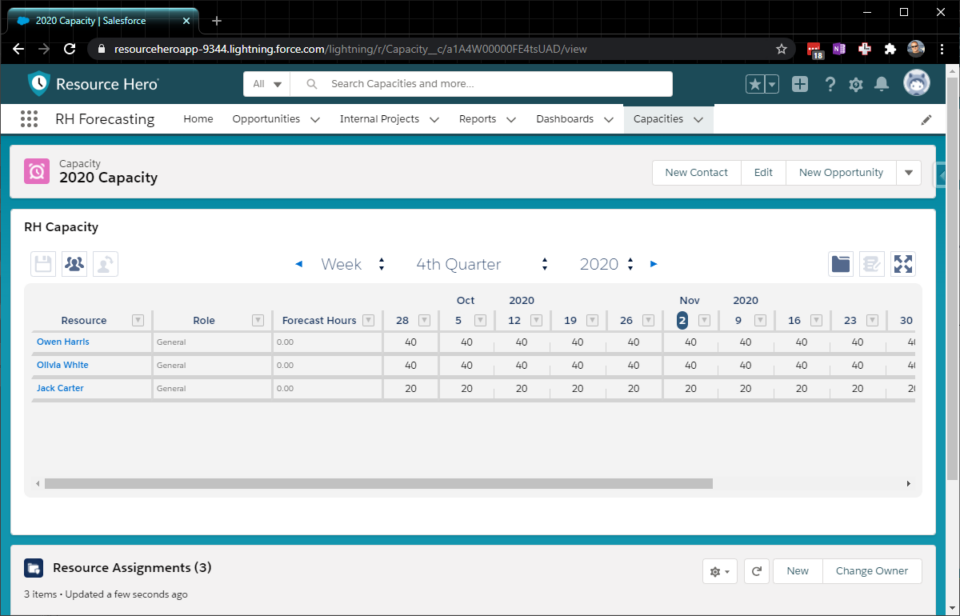Open the Role column filter dropdown
The width and height of the screenshot is (960, 616).
[258, 320]
